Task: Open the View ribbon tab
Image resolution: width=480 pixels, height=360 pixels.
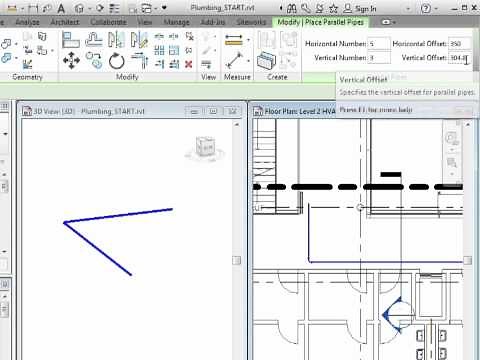Action: point(145,22)
